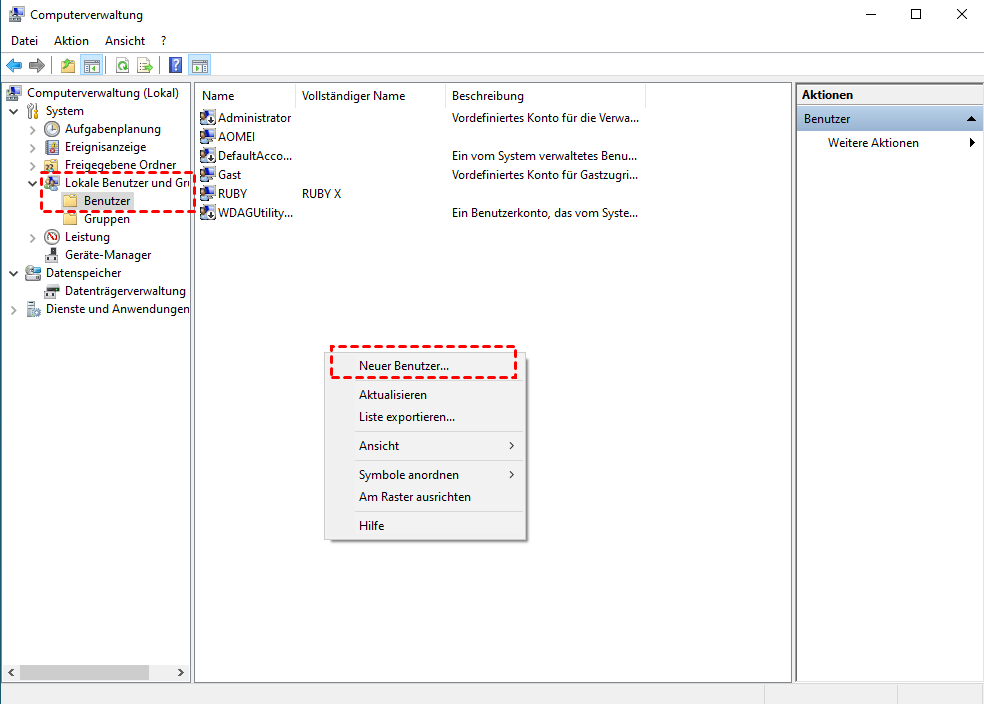The height and width of the screenshot is (704, 984).
Task: Expand the Leistung node
Action: click(x=33, y=238)
